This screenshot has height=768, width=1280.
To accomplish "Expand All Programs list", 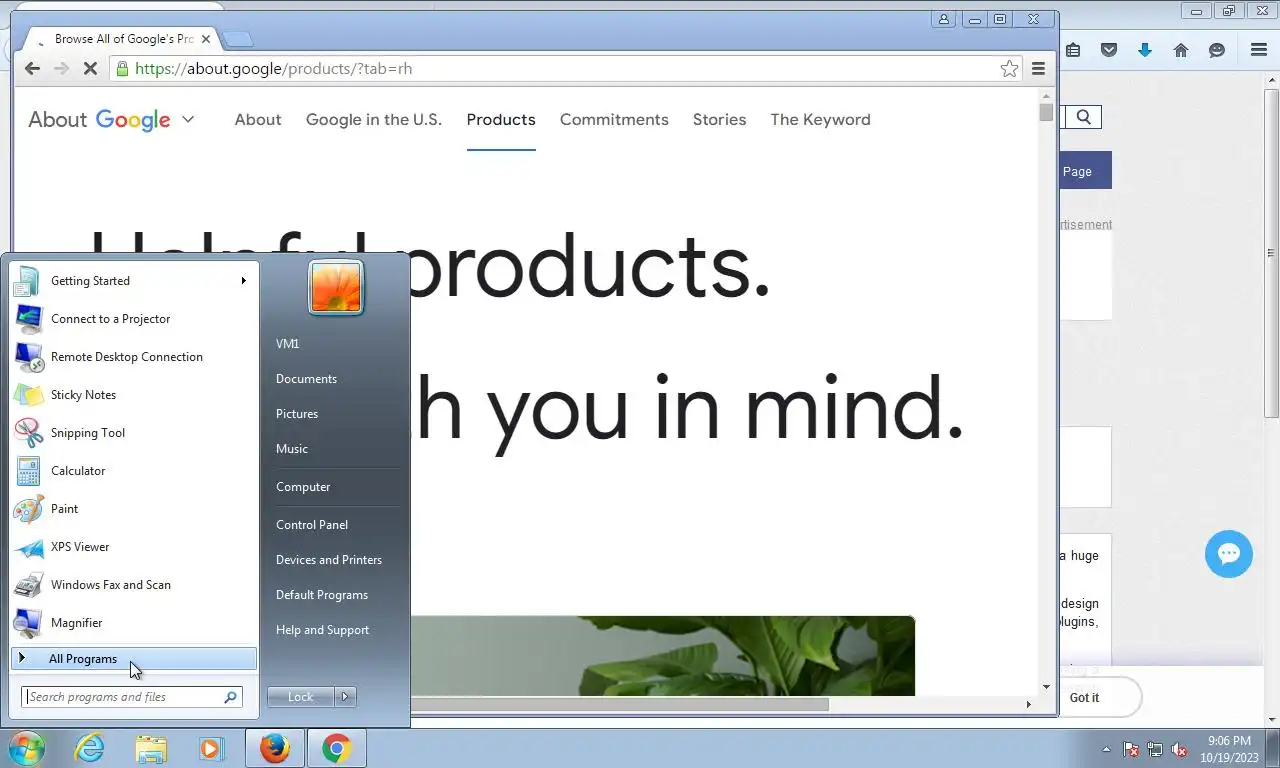I will pos(133,659).
